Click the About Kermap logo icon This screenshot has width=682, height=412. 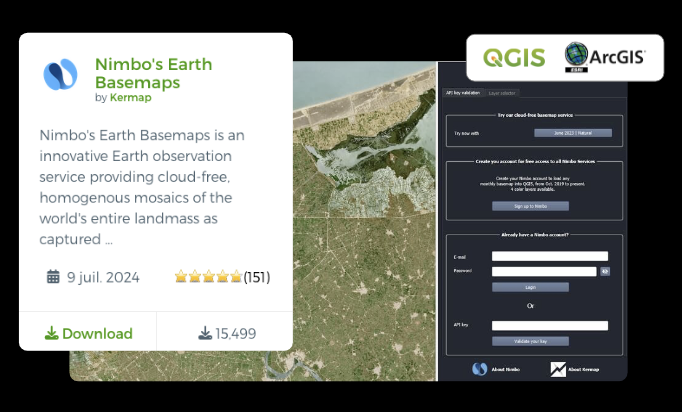click(x=558, y=369)
